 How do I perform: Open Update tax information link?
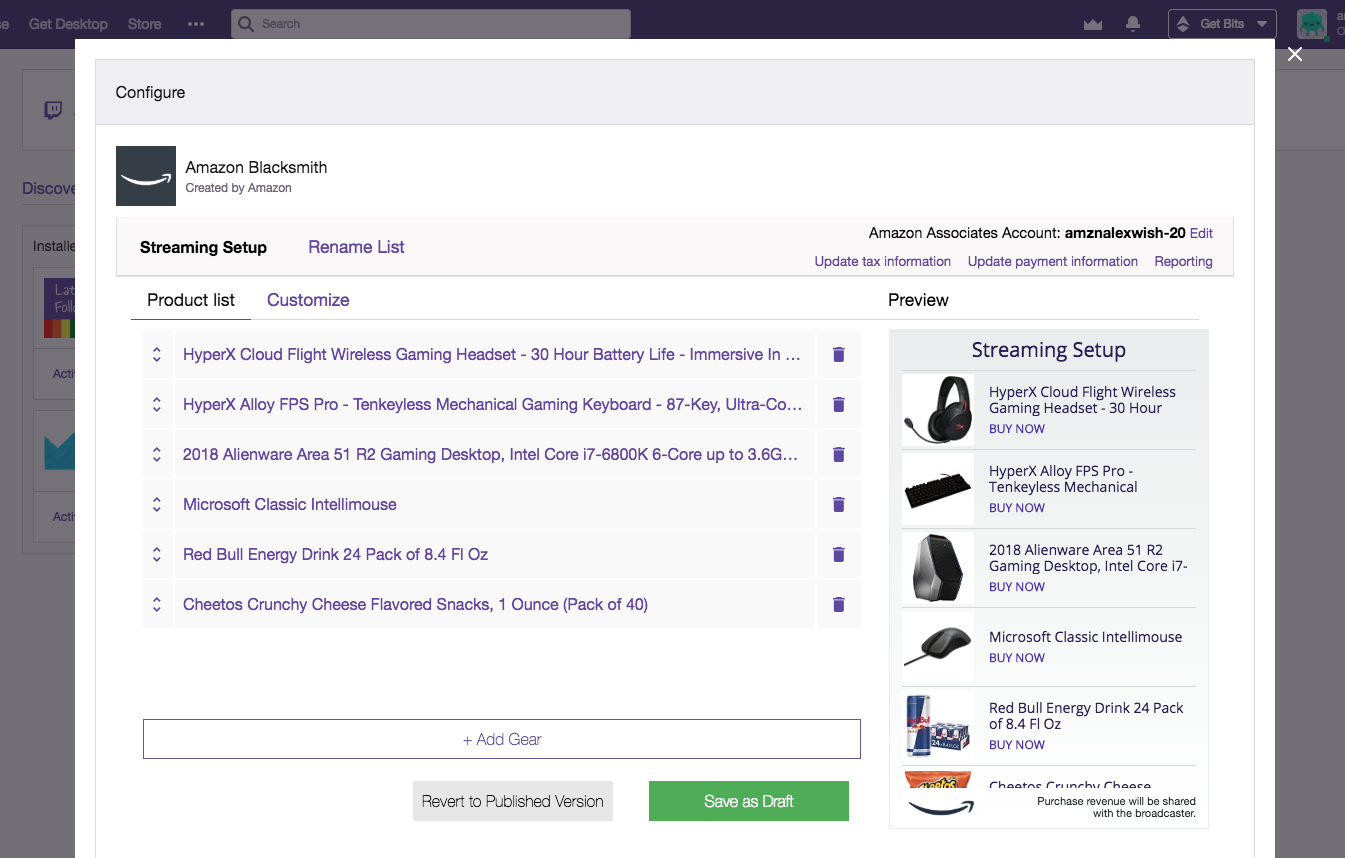point(882,261)
